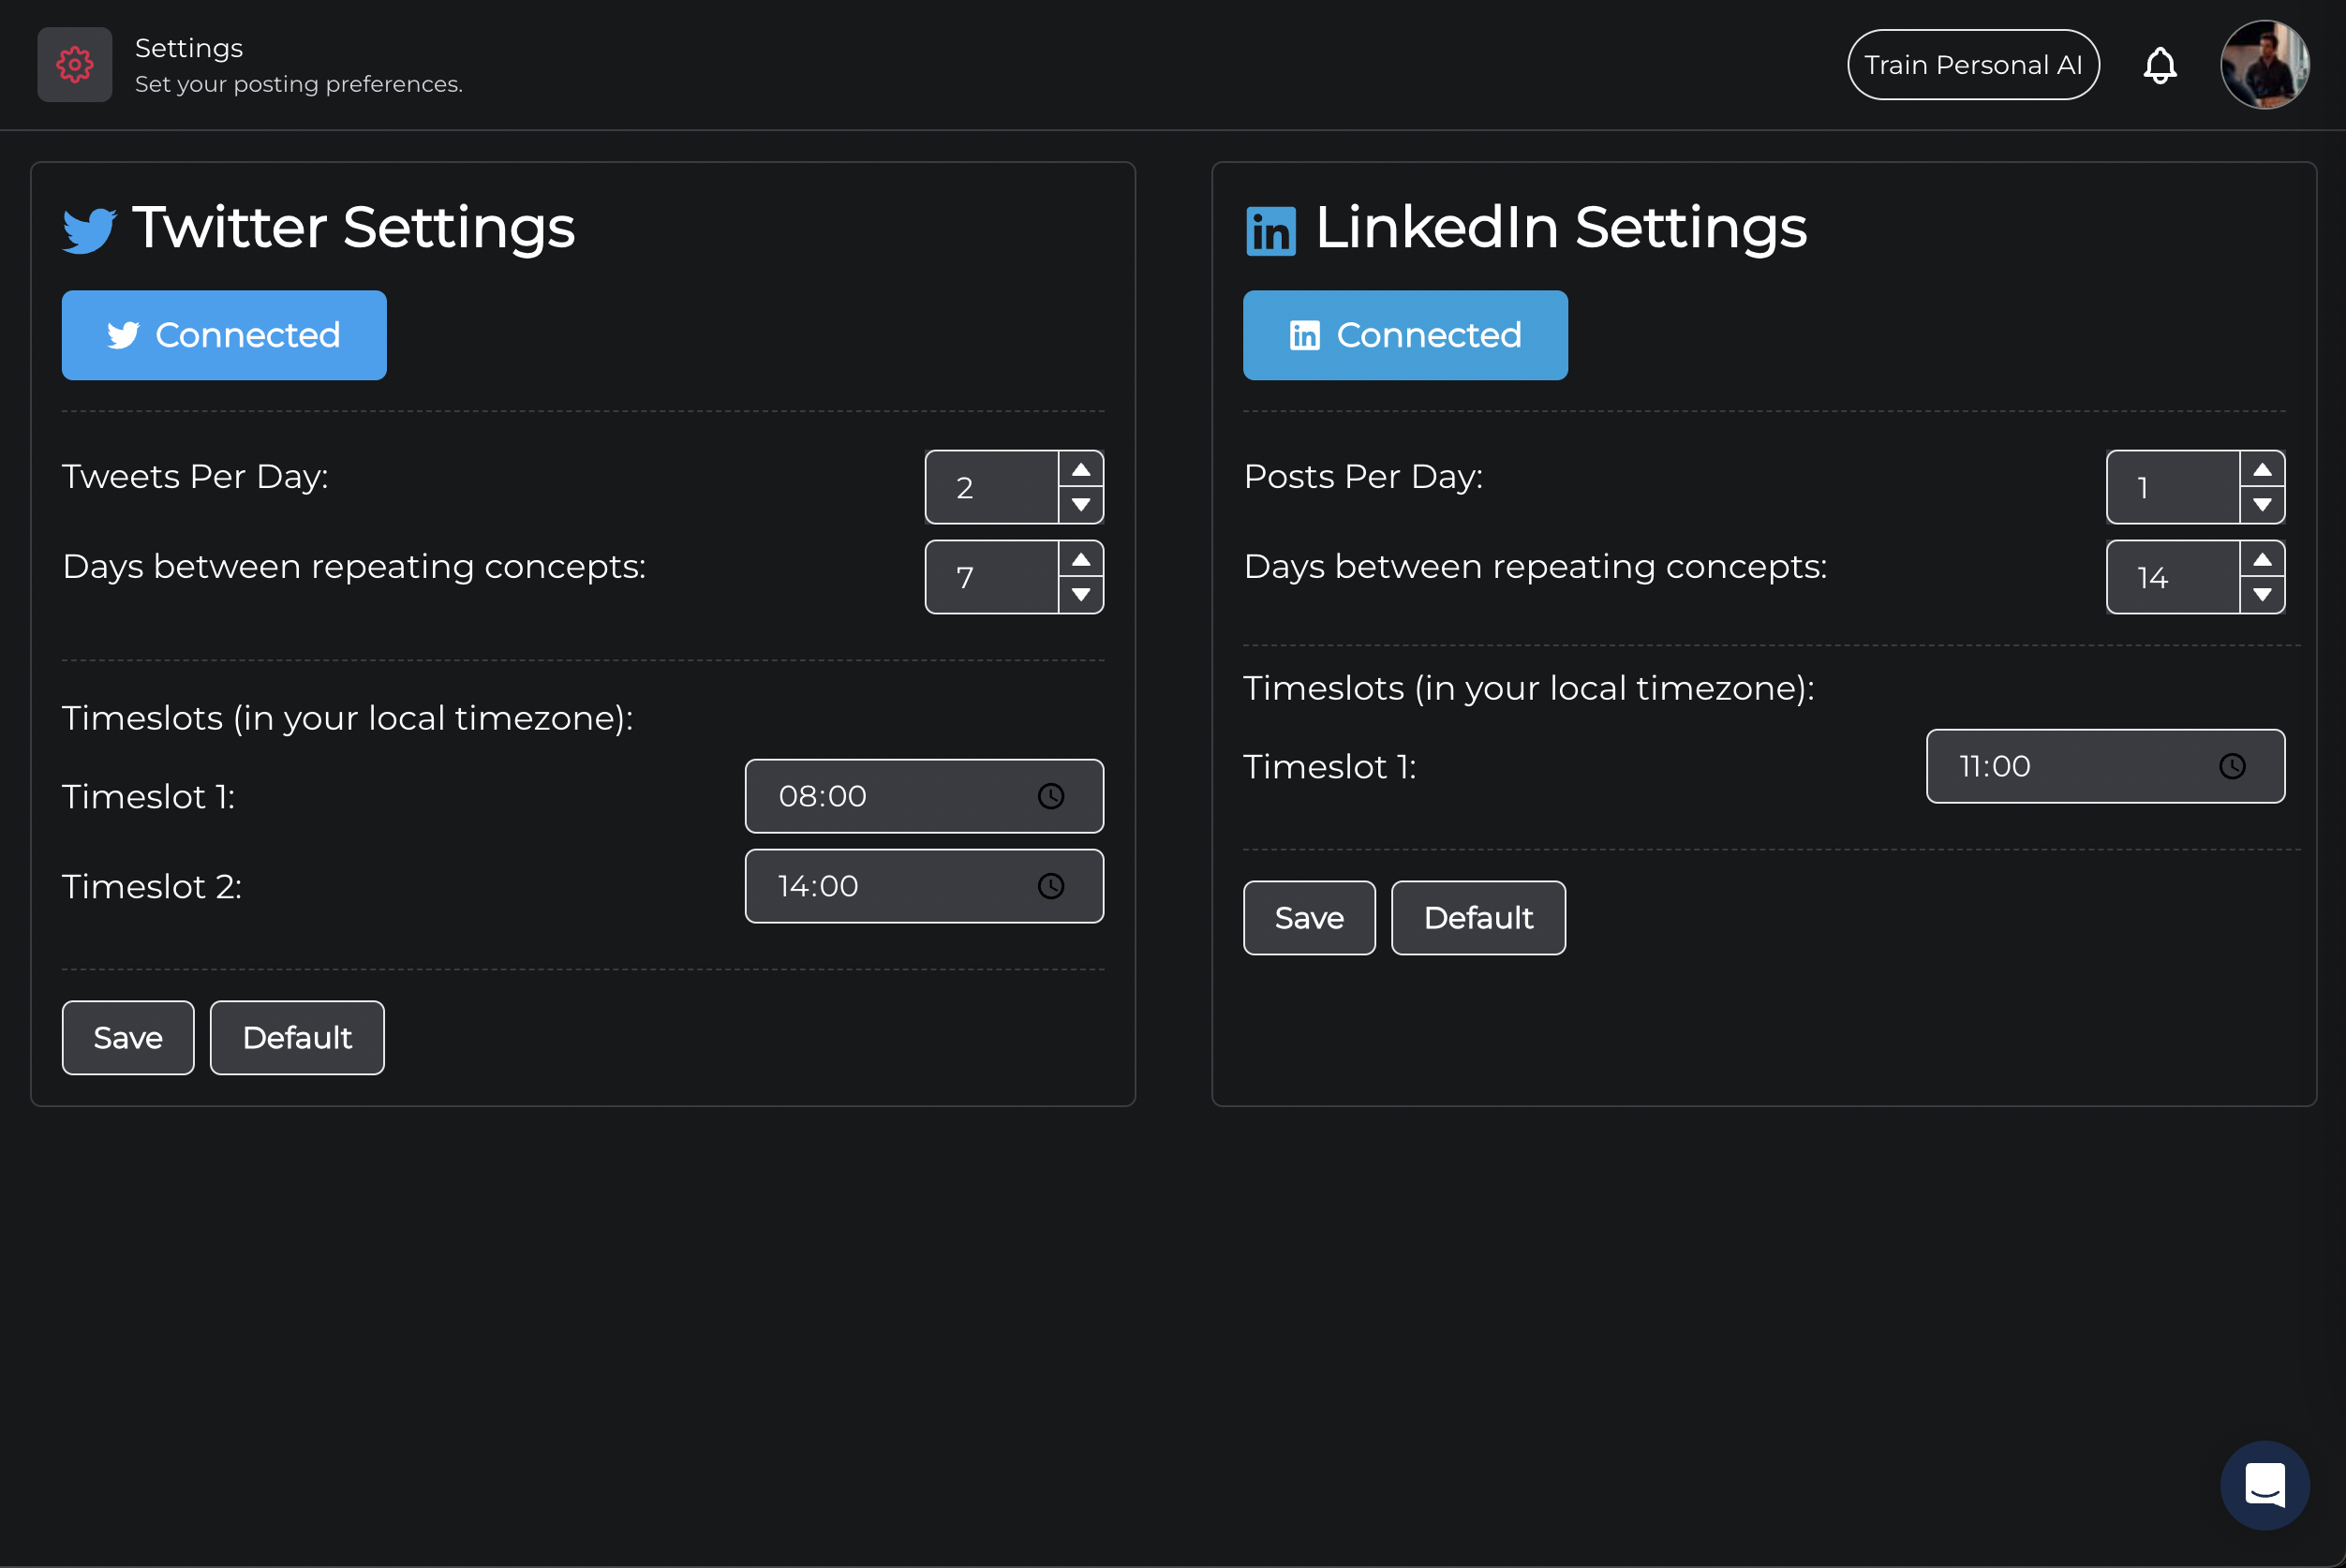
Task: Increase Twitter days between repeating concepts
Action: pyautogui.click(x=1081, y=560)
